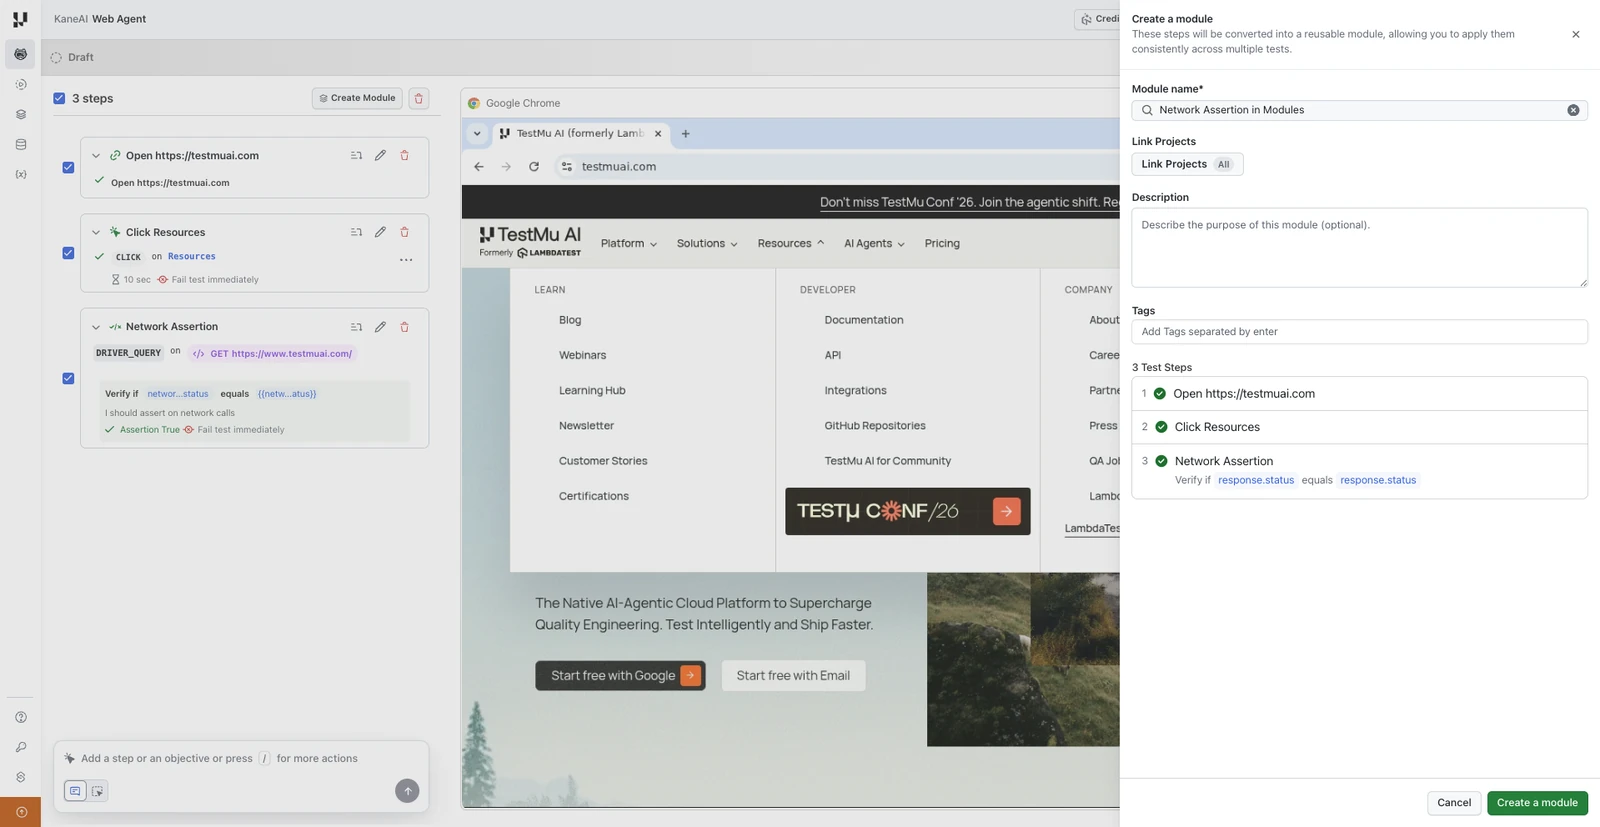Screen dimensions: 1600x827
Task: Click the Create Module button
Action: click(x=357, y=98)
